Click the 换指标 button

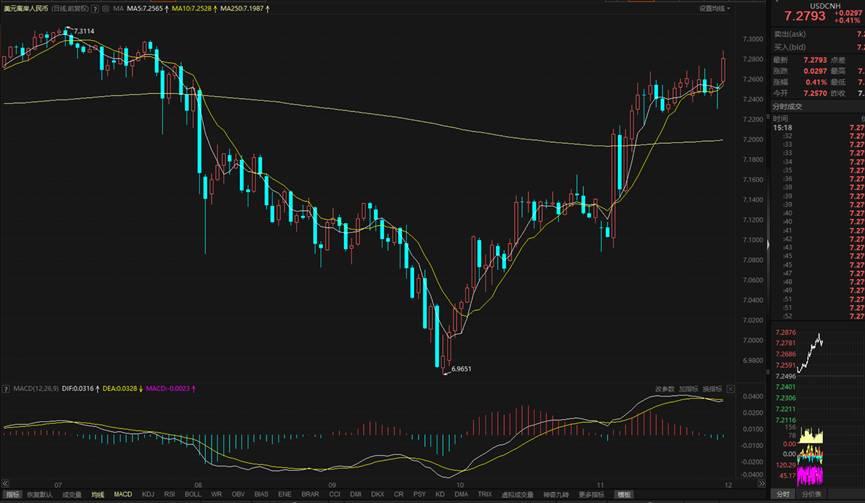712,389
